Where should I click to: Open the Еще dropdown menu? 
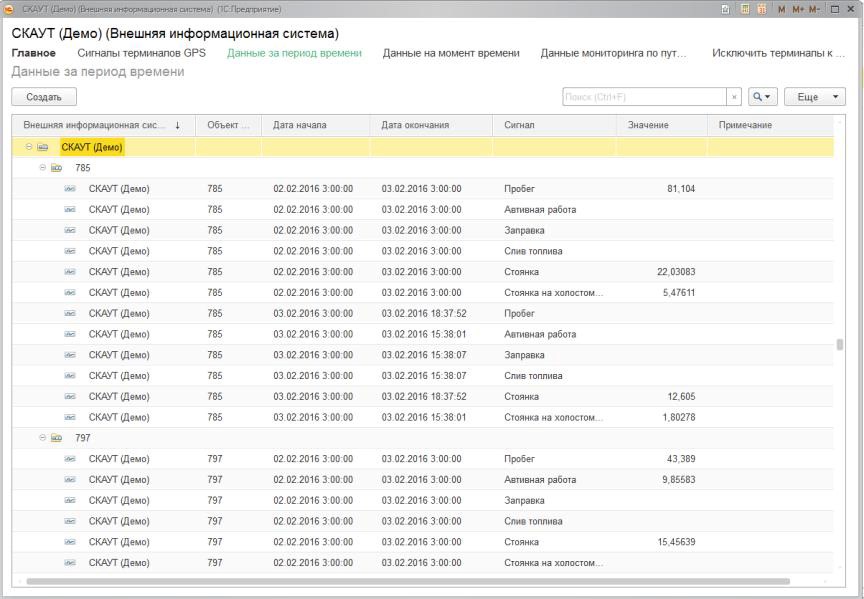pyautogui.click(x=814, y=97)
